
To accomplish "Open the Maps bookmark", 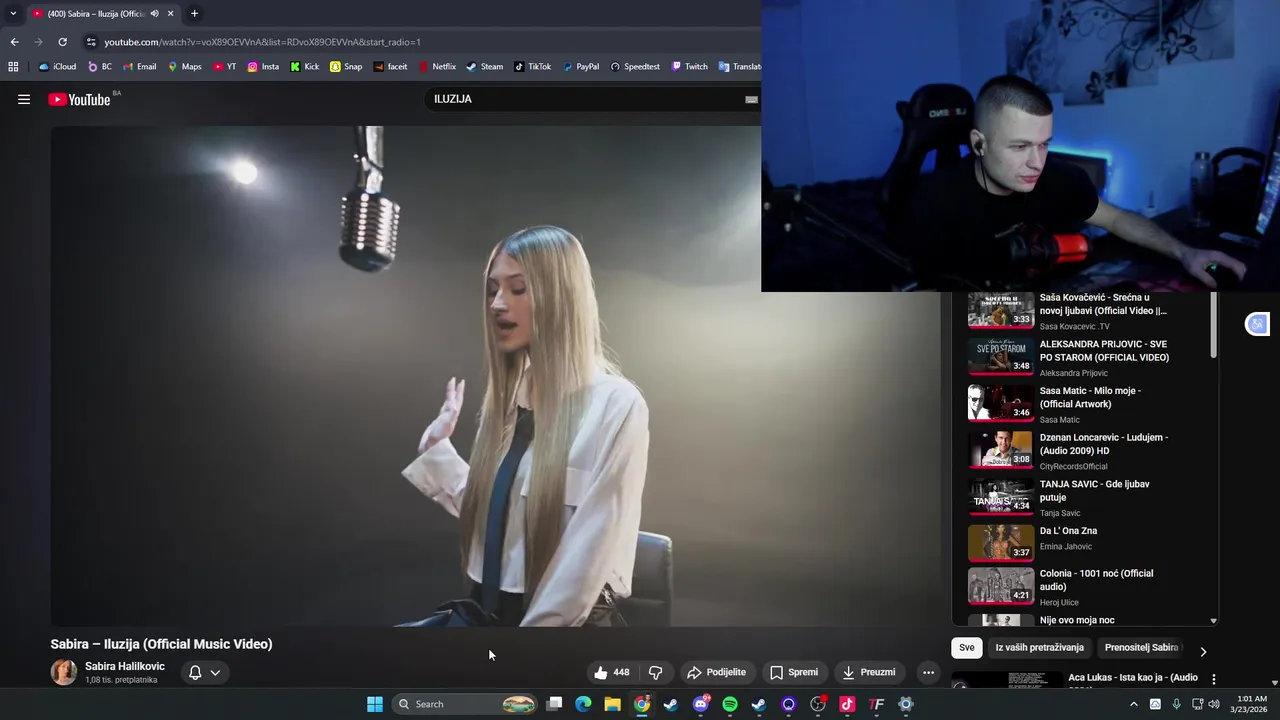I will click(185, 67).
